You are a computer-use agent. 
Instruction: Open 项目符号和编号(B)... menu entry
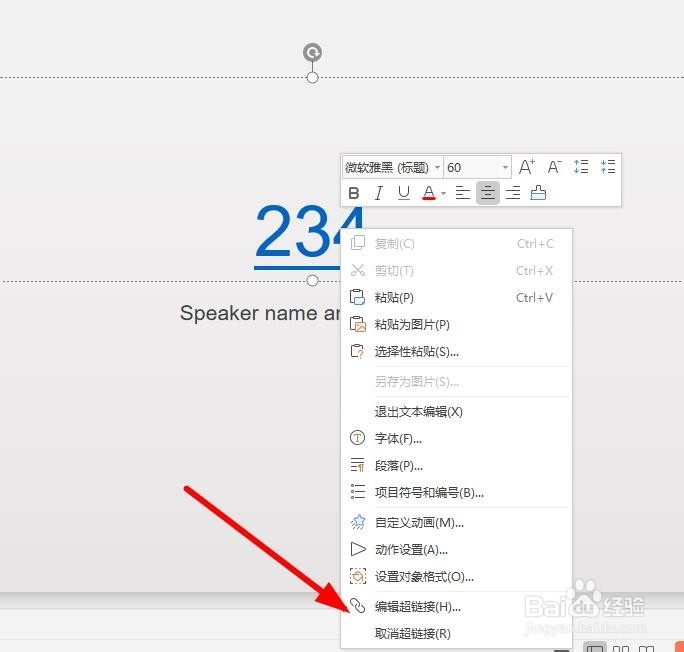pyautogui.click(x=456, y=492)
